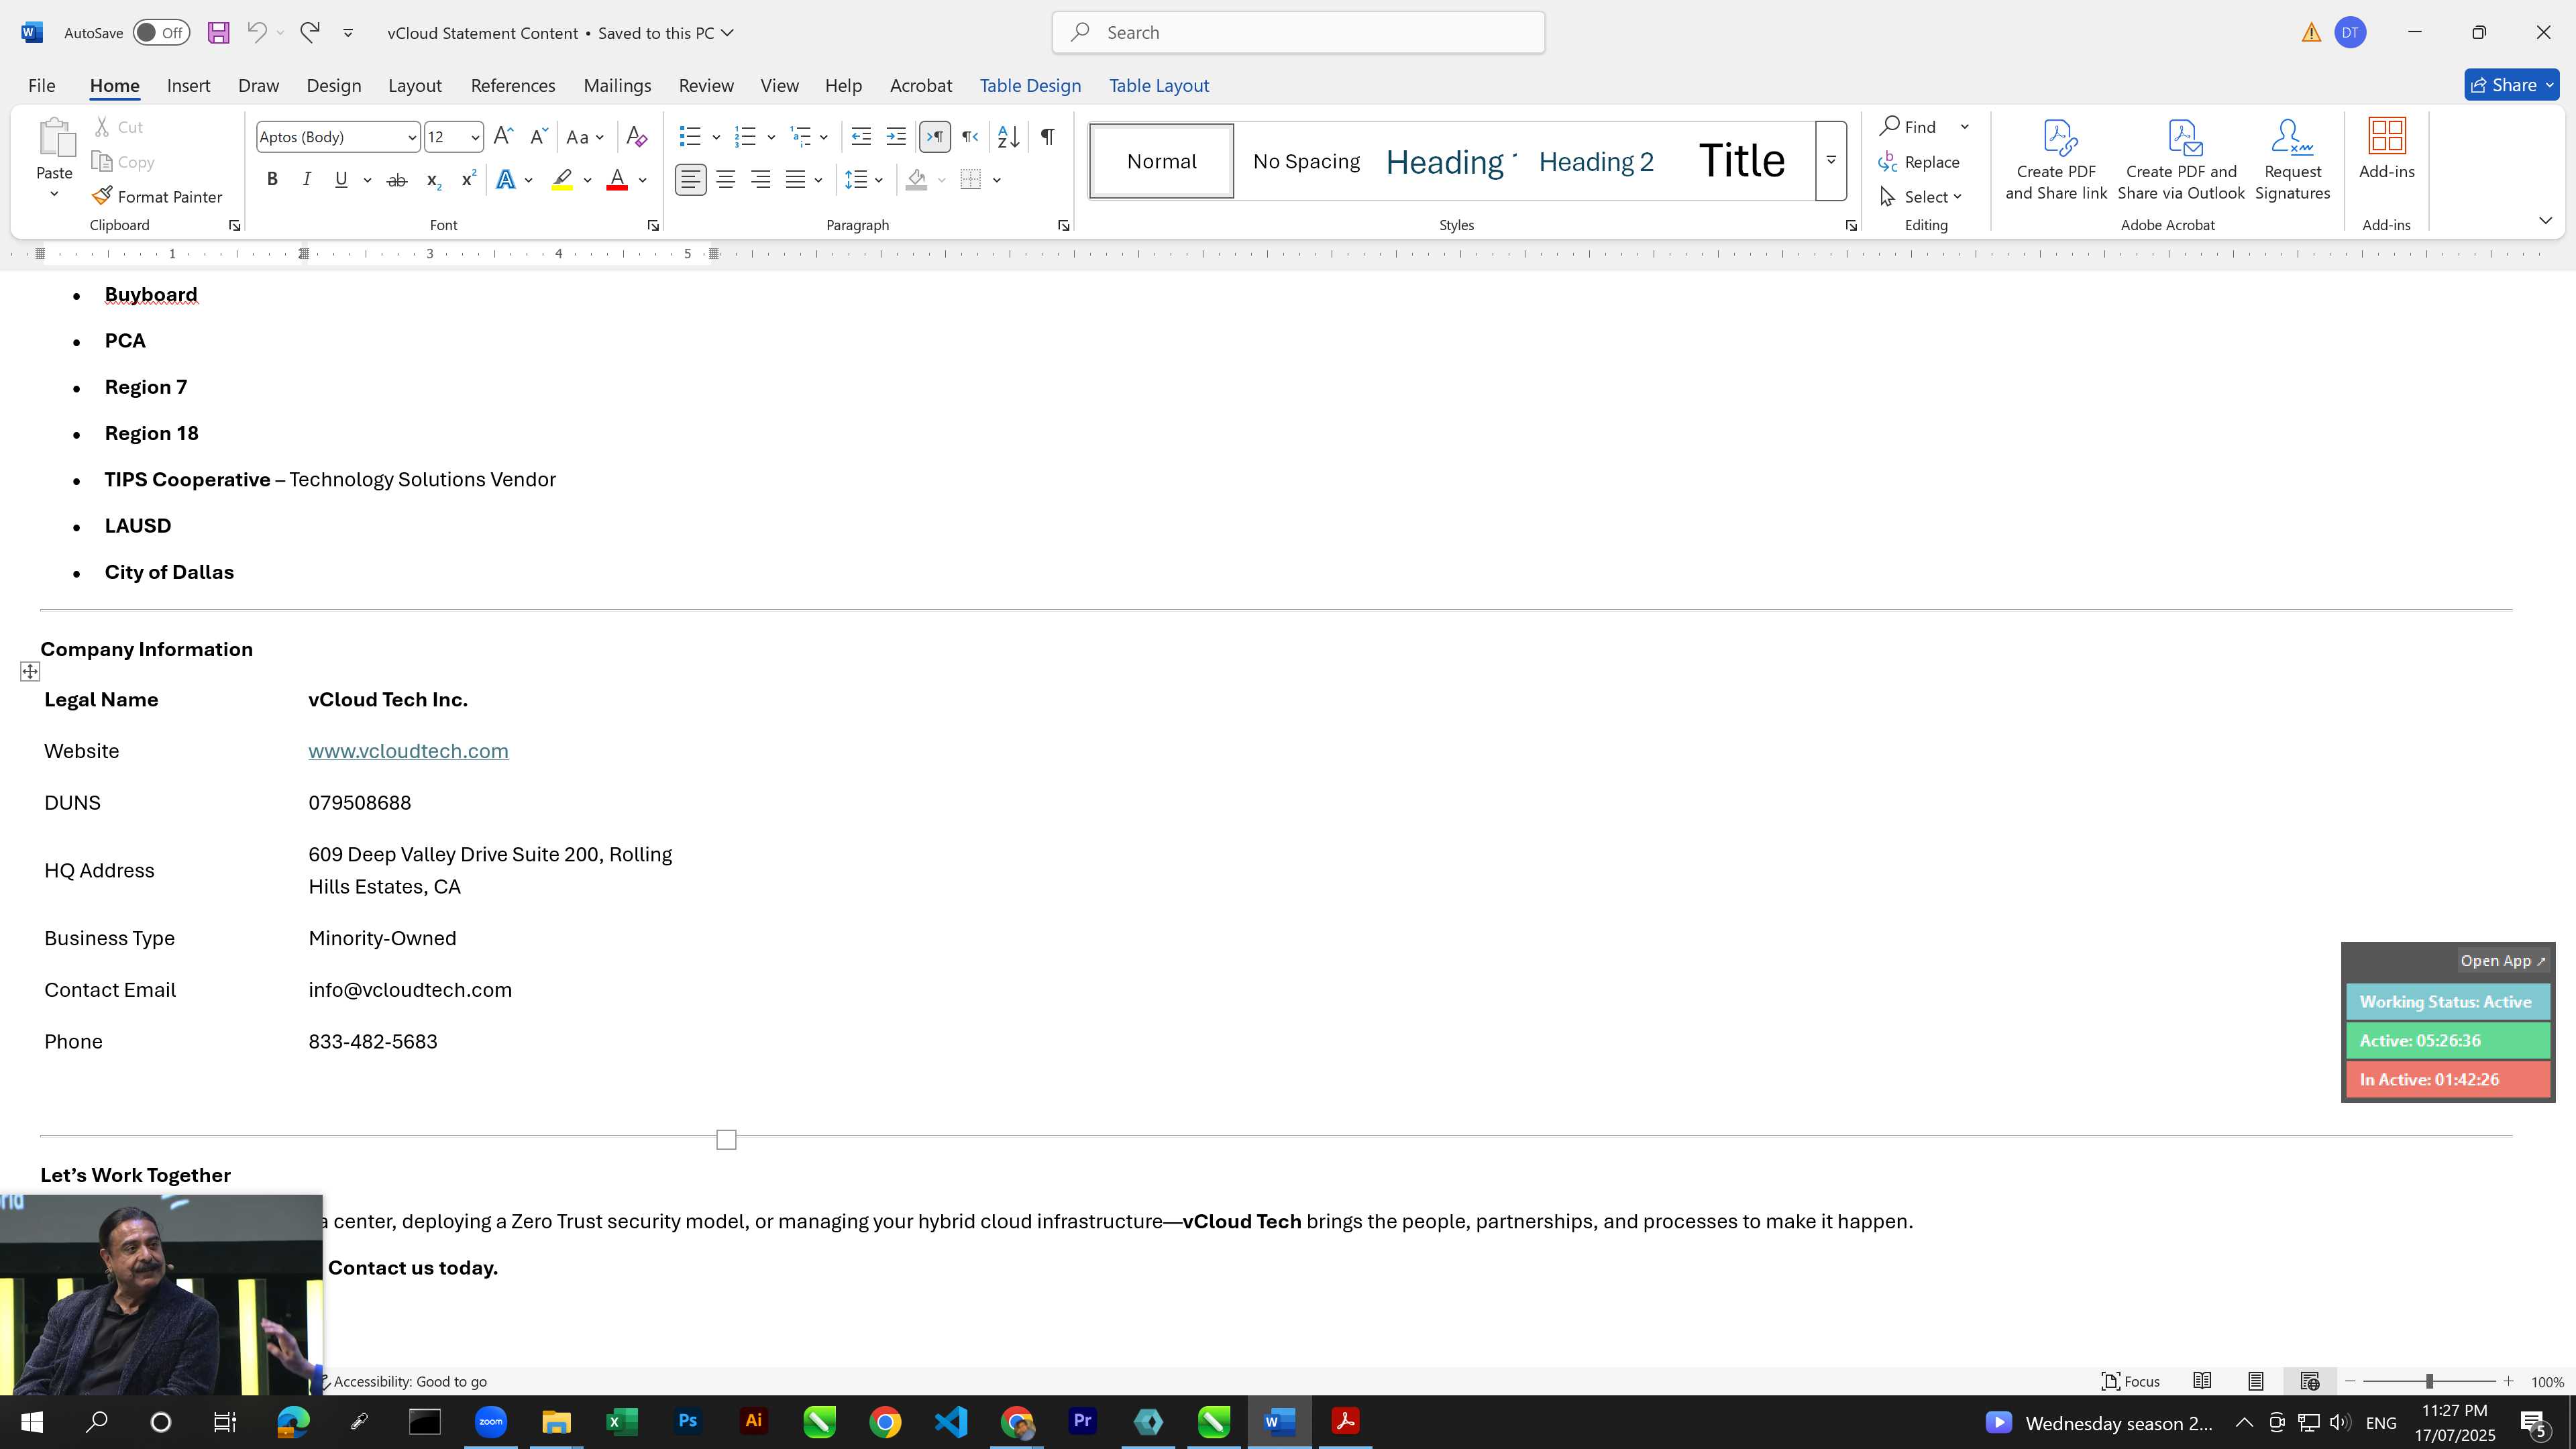Sort A to Z icon
The width and height of the screenshot is (2576, 1449).
pyautogui.click(x=1008, y=137)
